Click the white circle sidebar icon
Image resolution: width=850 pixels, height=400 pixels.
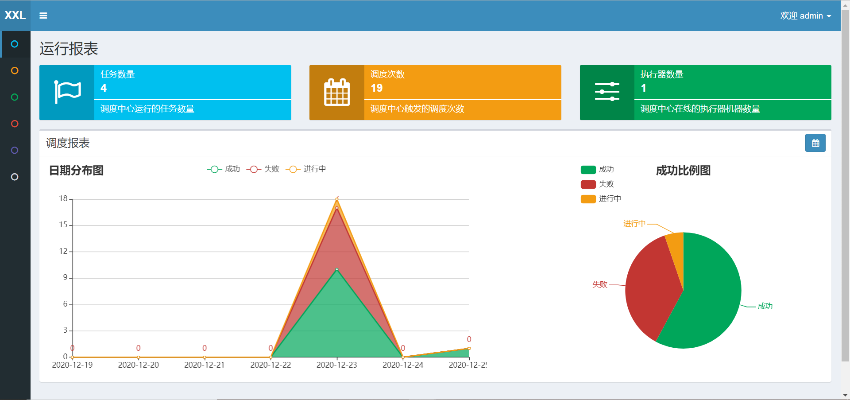14,177
